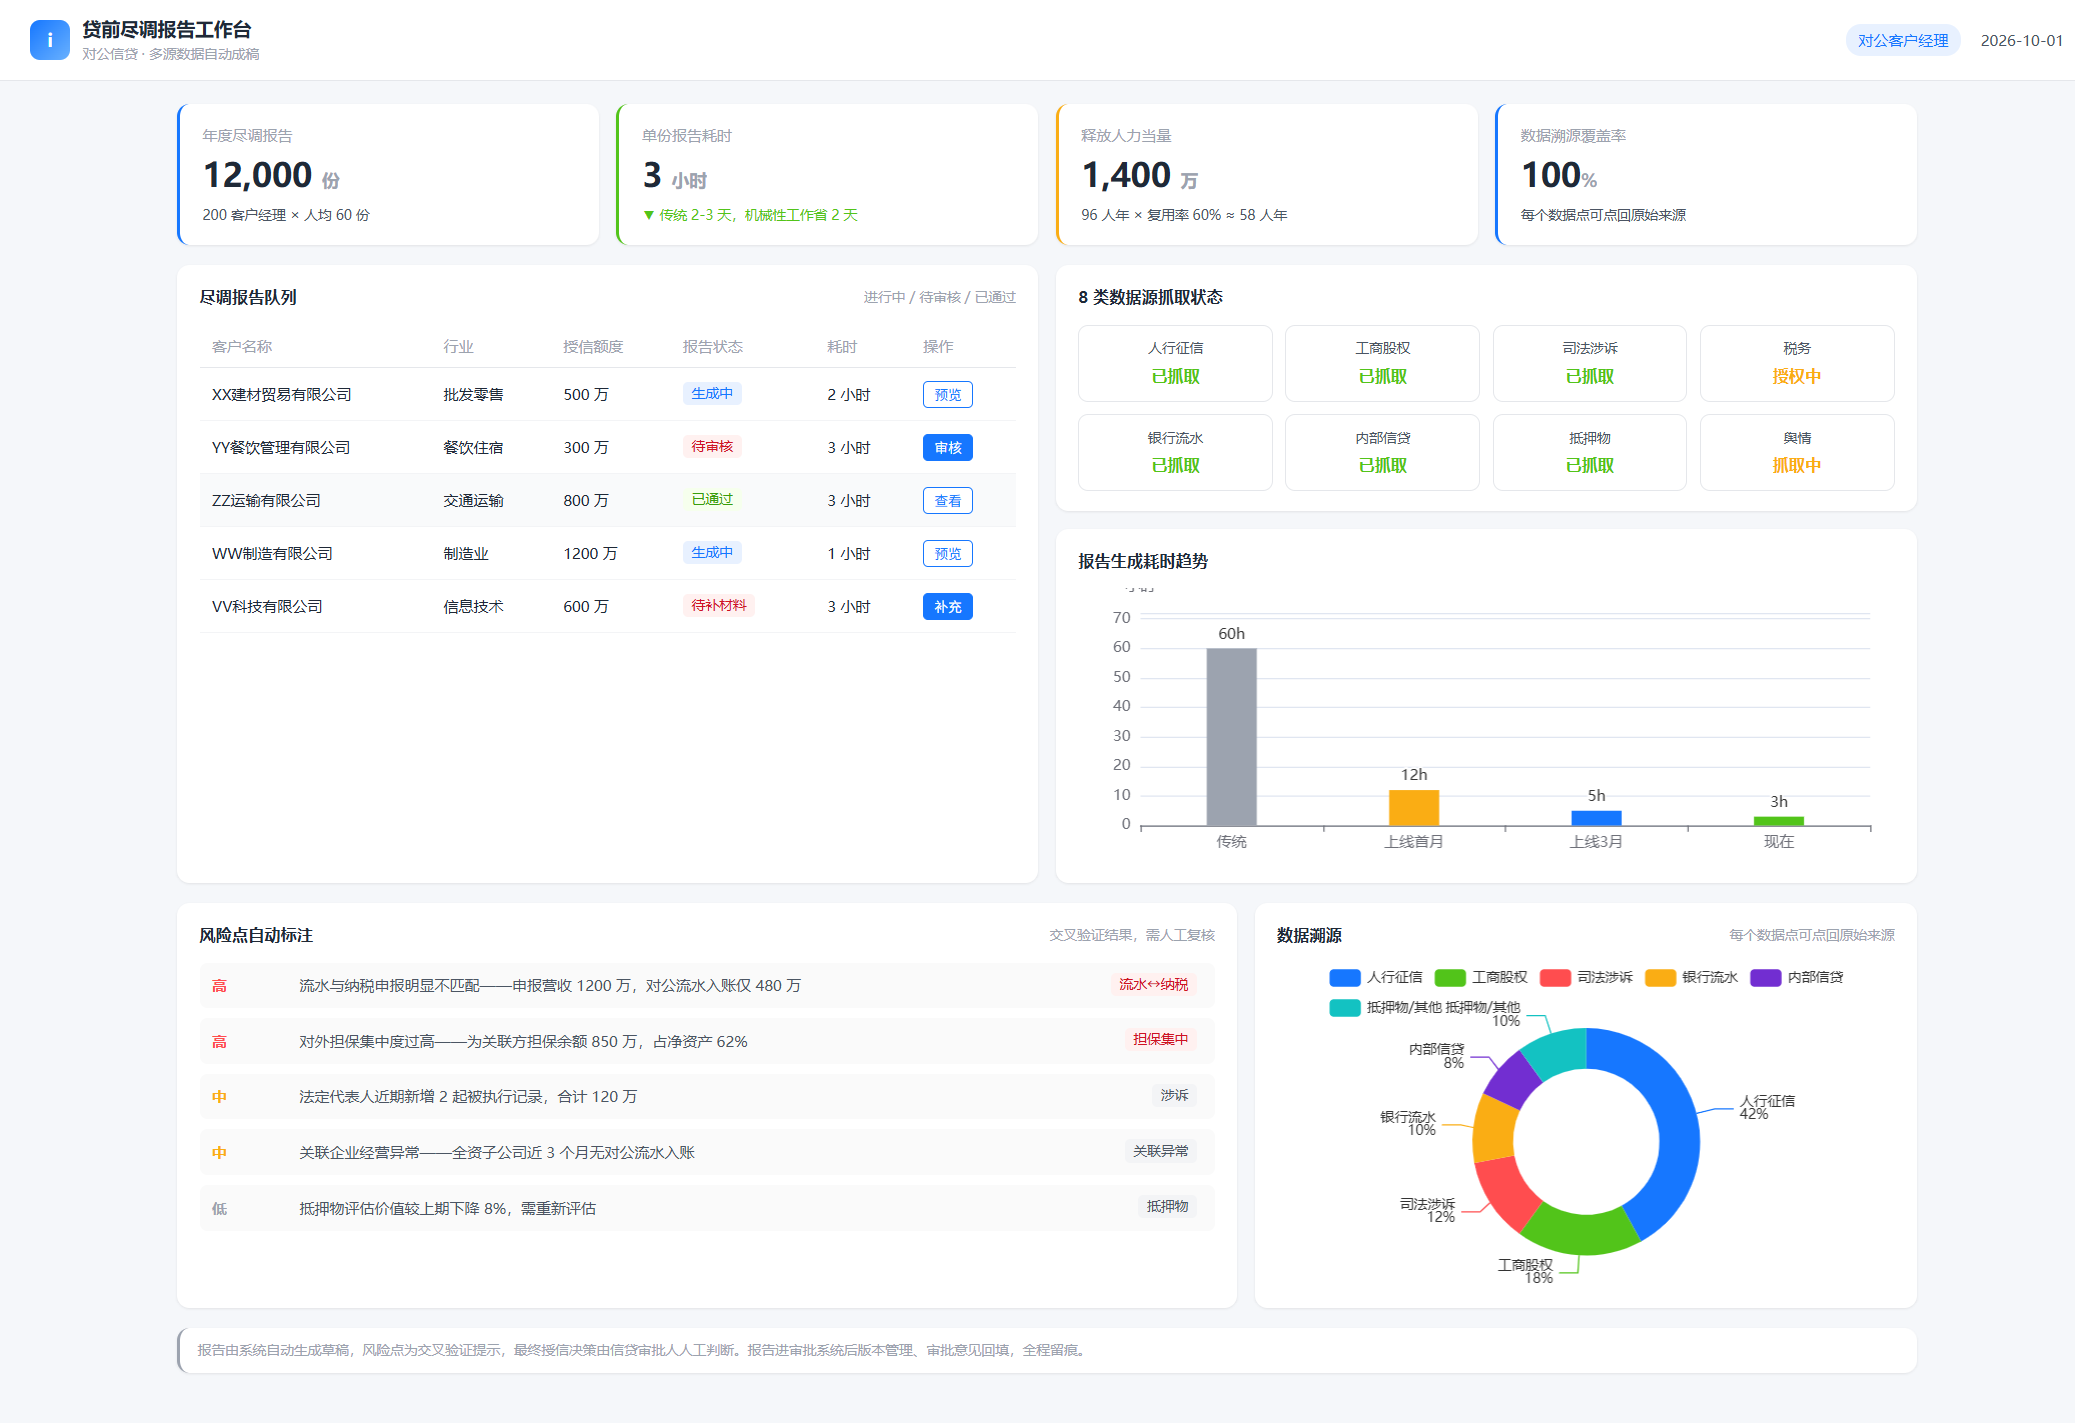Toggle the 银行流水 orange legend swatch
Screen dimensions: 2075x1423
(x=1660, y=978)
